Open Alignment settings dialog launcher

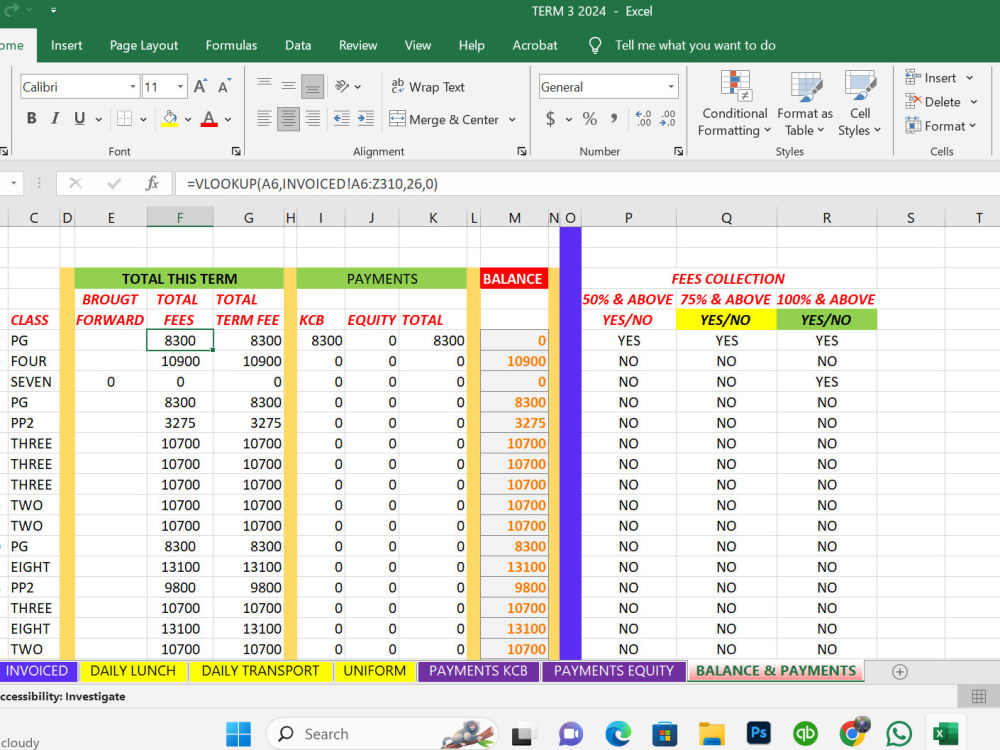point(522,151)
